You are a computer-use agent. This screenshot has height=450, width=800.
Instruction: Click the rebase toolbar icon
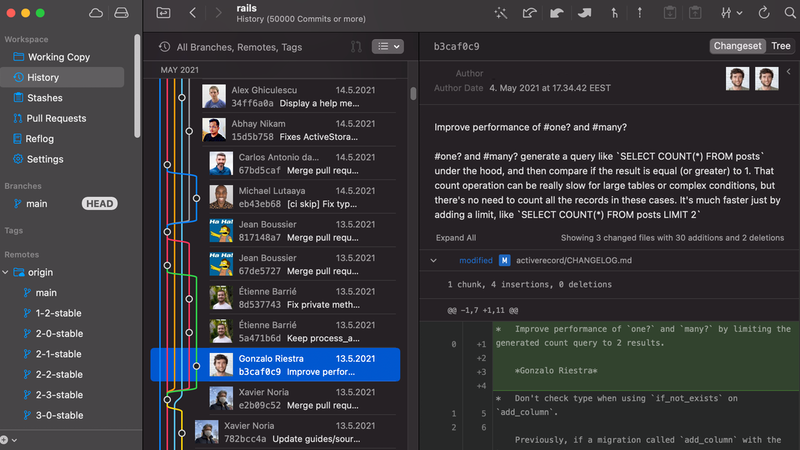[x=639, y=13]
